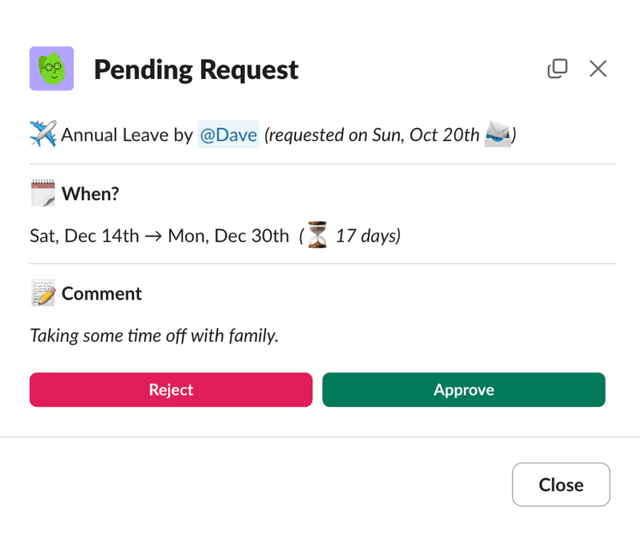Image resolution: width=640 pixels, height=558 pixels.
Task: Approve the annual leave request
Action: coord(463,390)
